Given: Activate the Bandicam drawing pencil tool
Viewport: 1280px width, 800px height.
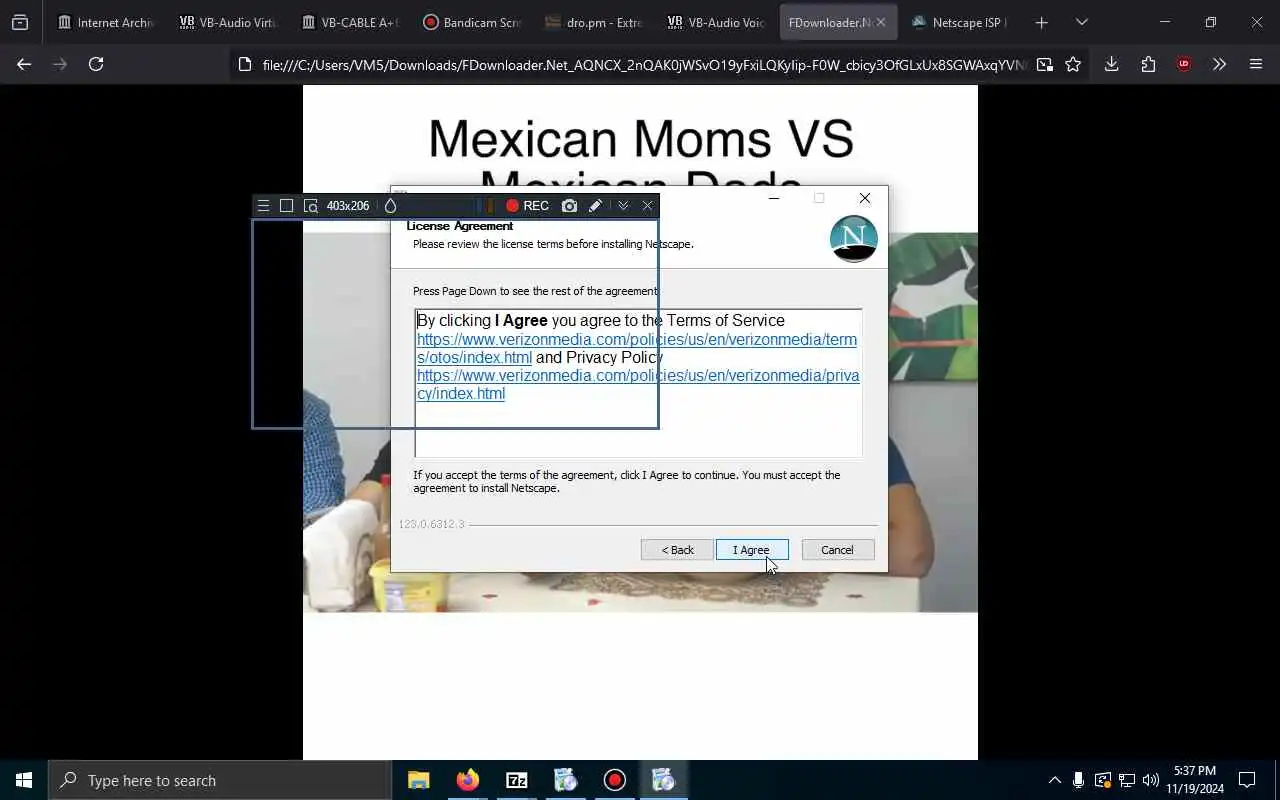Looking at the screenshot, I should point(595,206).
